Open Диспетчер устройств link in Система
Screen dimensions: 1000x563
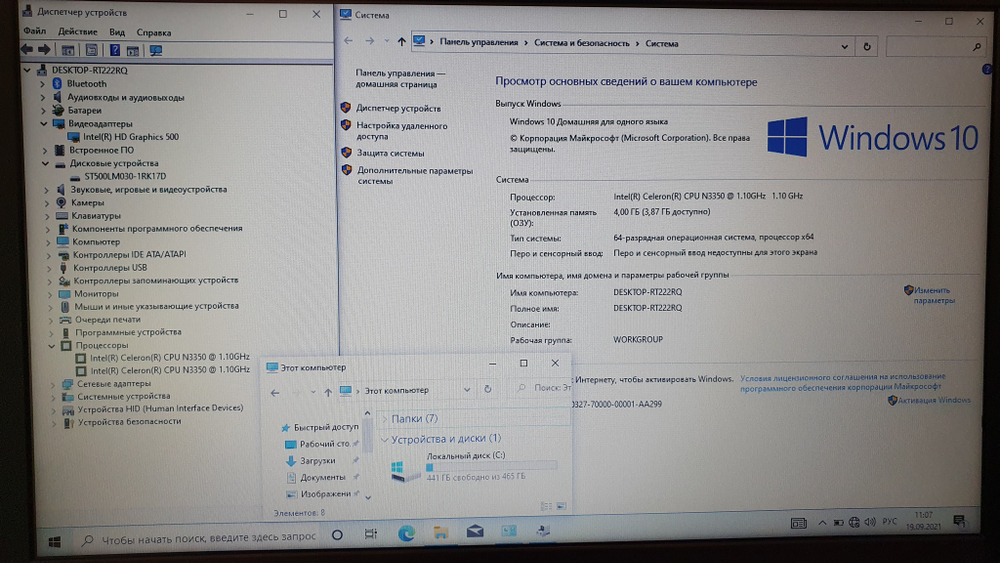pyautogui.click(x=399, y=108)
